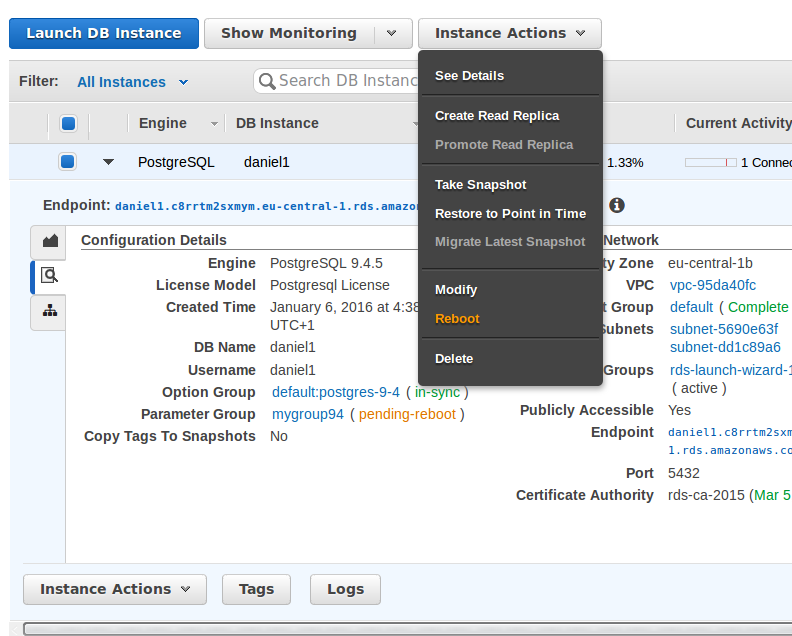The image size is (792, 636).
Task: Click the info icon near the endpoint
Action: [617, 205]
